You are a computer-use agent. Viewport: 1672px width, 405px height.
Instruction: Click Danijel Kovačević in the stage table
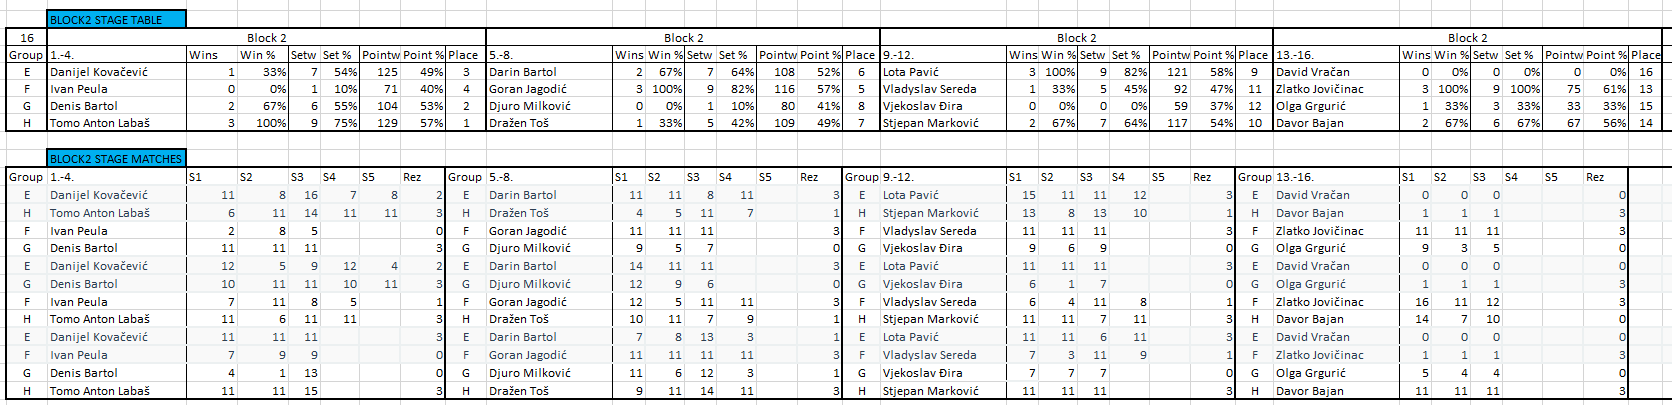[99, 72]
